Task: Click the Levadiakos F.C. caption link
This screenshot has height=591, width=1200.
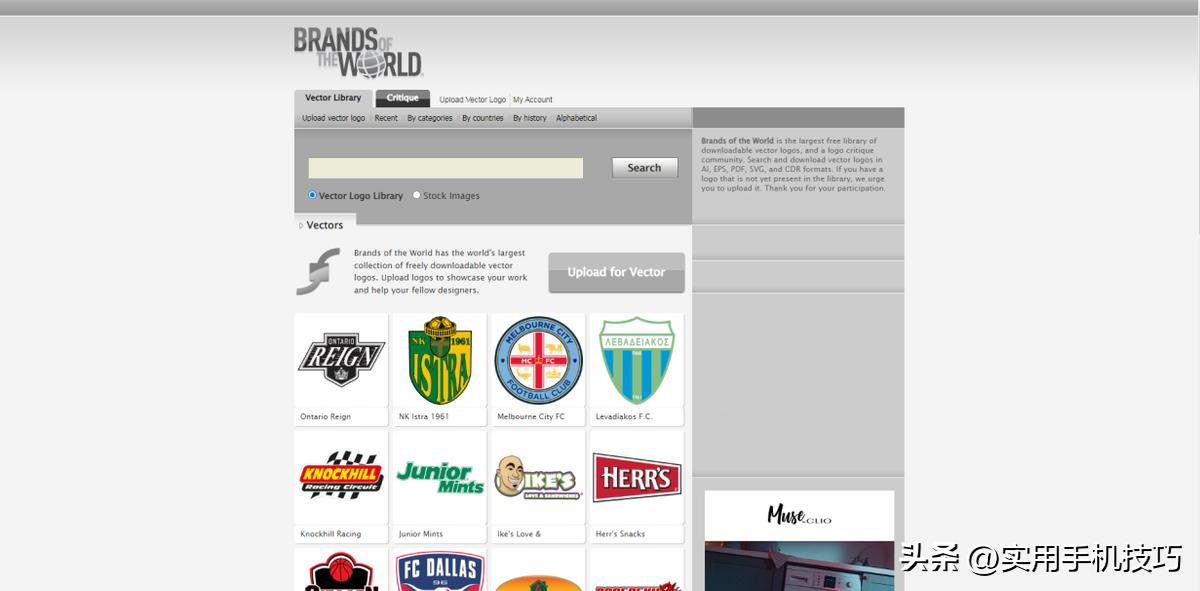Action: coord(624,417)
